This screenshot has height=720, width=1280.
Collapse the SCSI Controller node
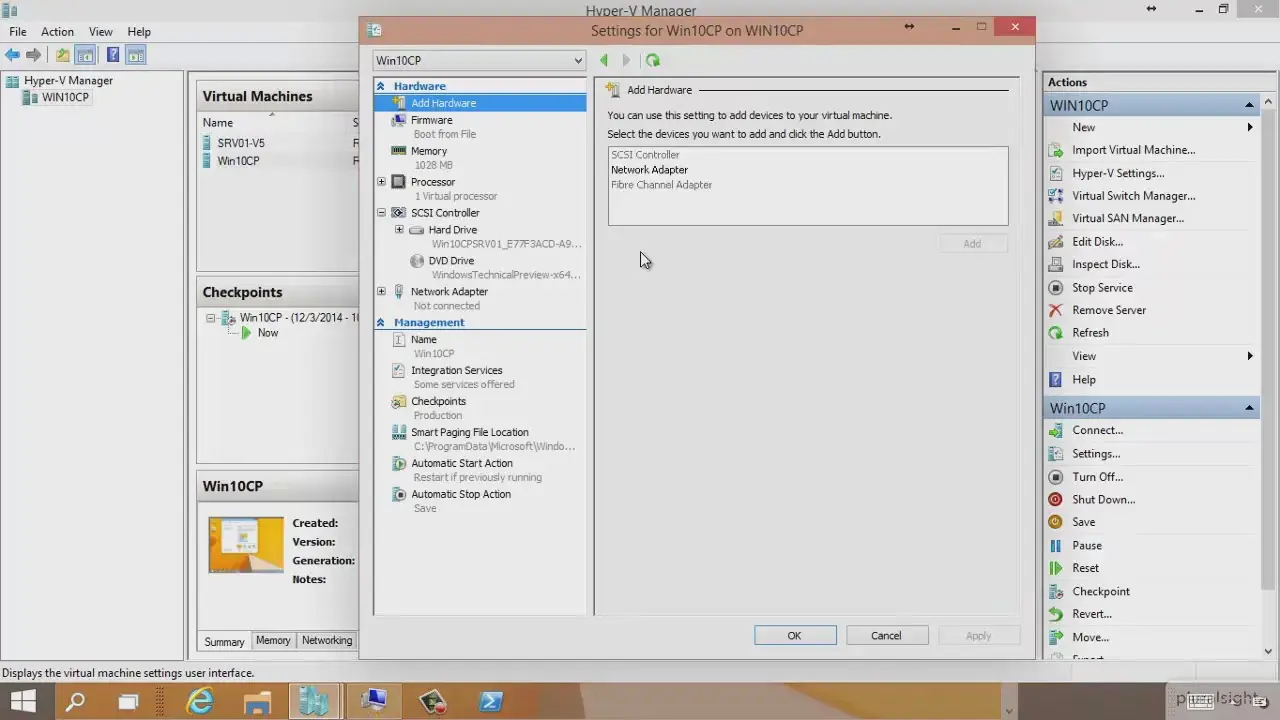381,213
